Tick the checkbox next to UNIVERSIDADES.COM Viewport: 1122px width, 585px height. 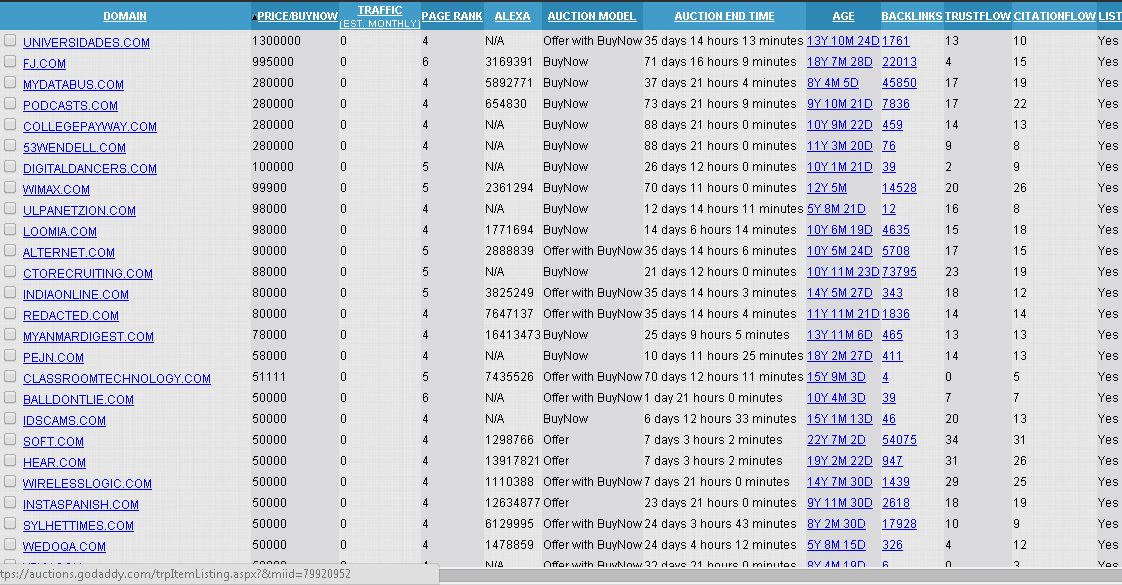click(x=10, y=41)
